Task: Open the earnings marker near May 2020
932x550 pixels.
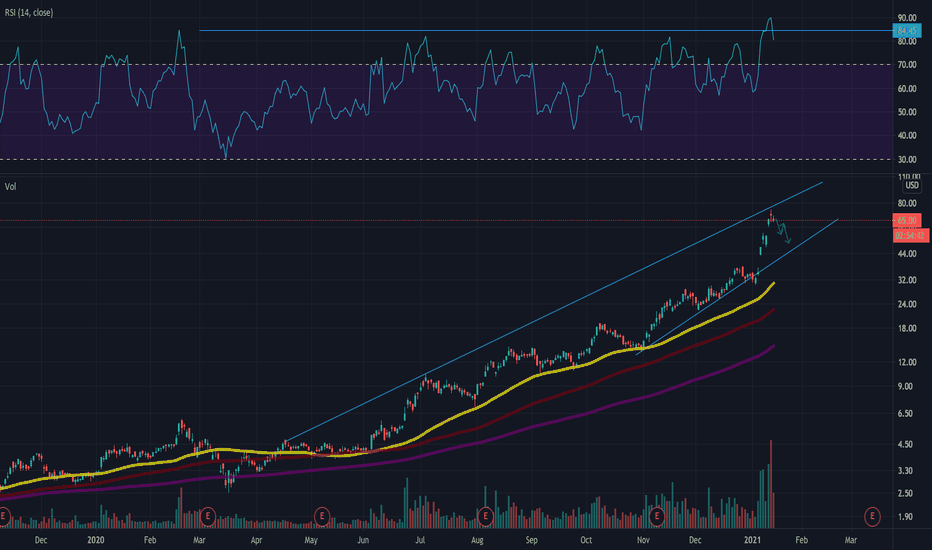Action: coord(322,516)
